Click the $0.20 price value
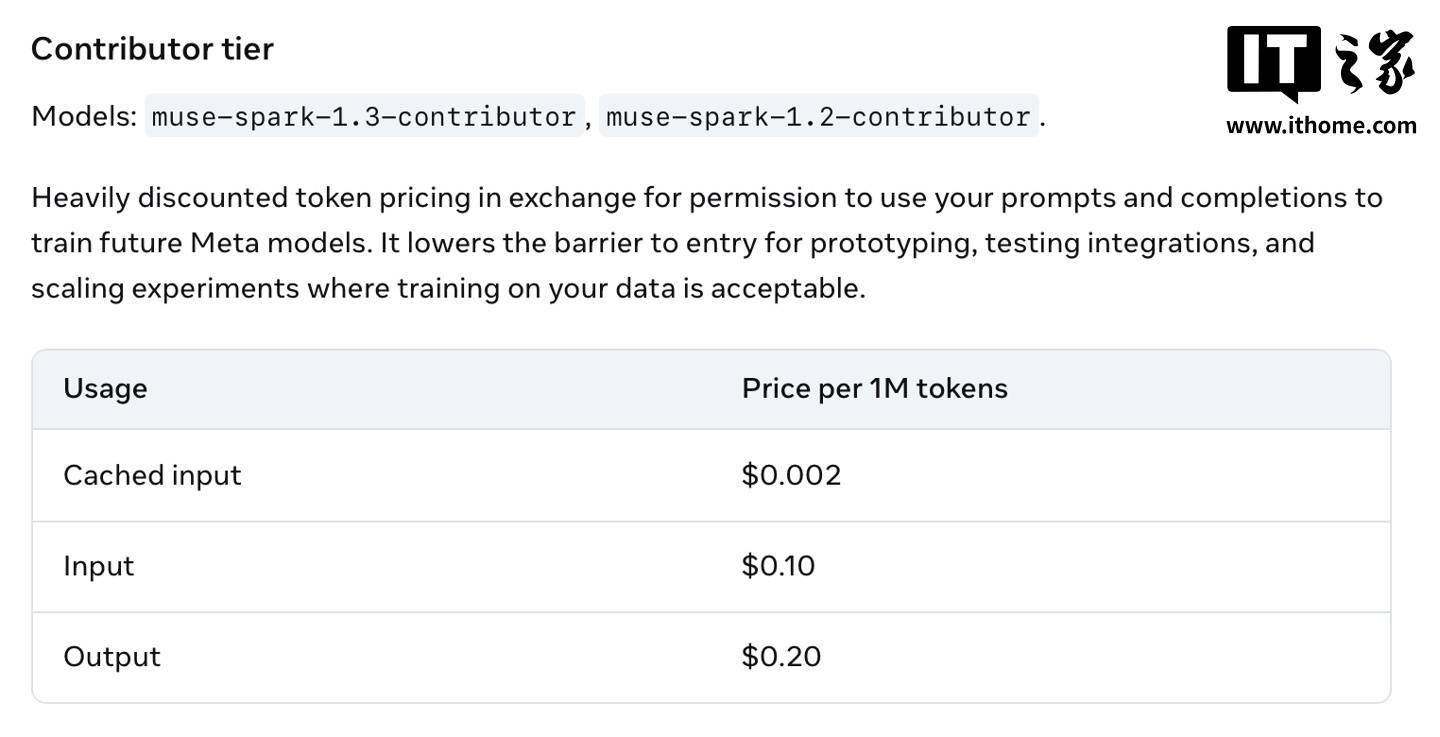The width and height of the screenshot is (1440, 737). click(x=781, y=657)
